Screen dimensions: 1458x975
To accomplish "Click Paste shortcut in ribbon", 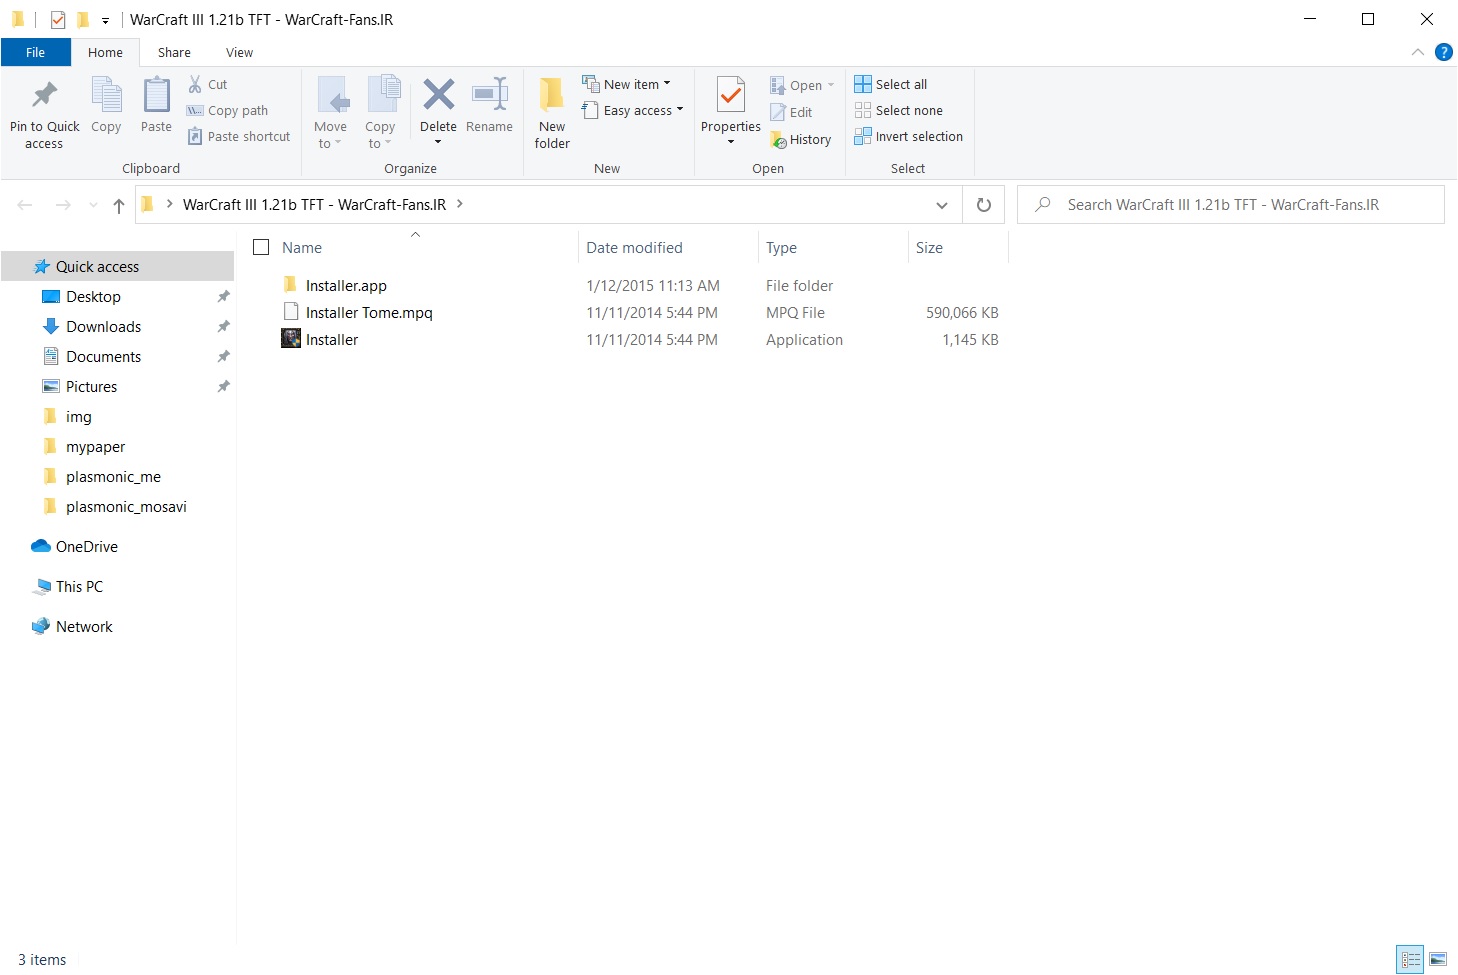I will click(239, 137).
